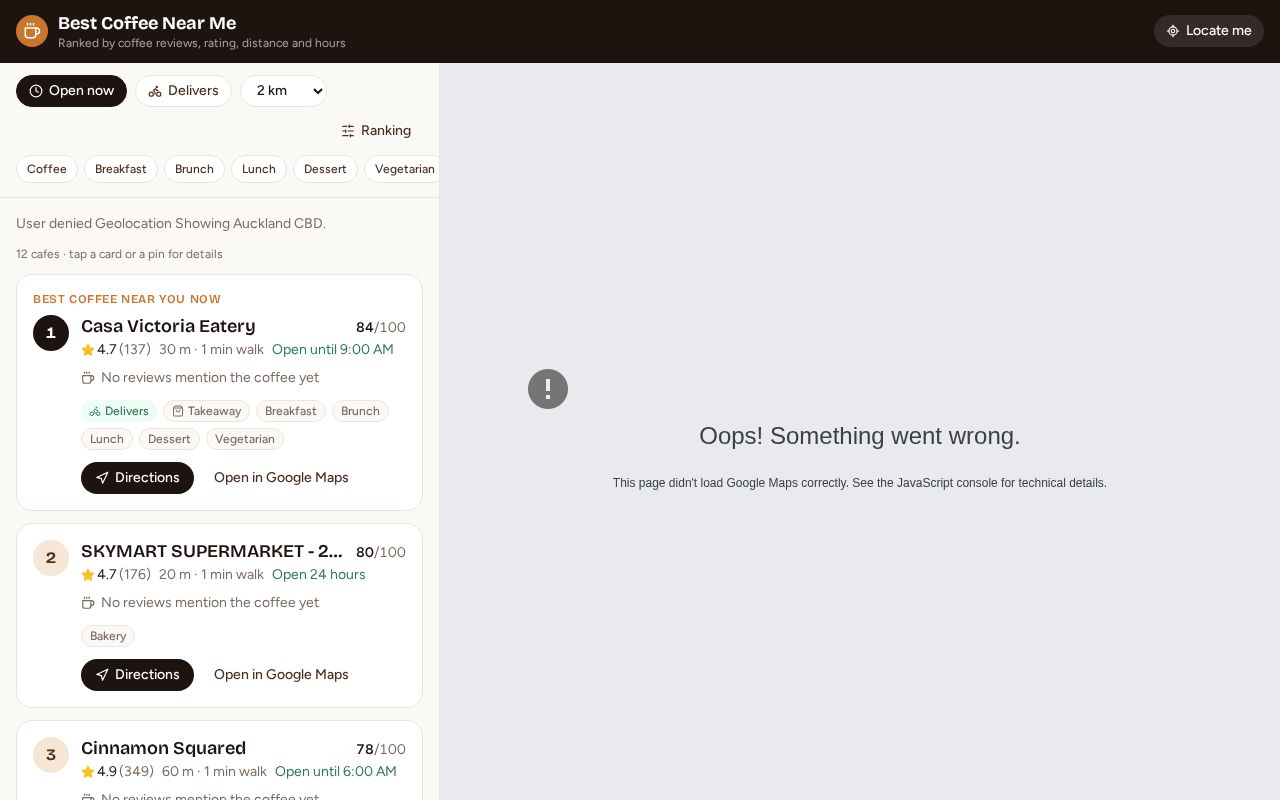Click the Takeaway tag on Casa Victoria card
Image resolution: width=1280 pixels, height=800 pixels.
(206, 411)
